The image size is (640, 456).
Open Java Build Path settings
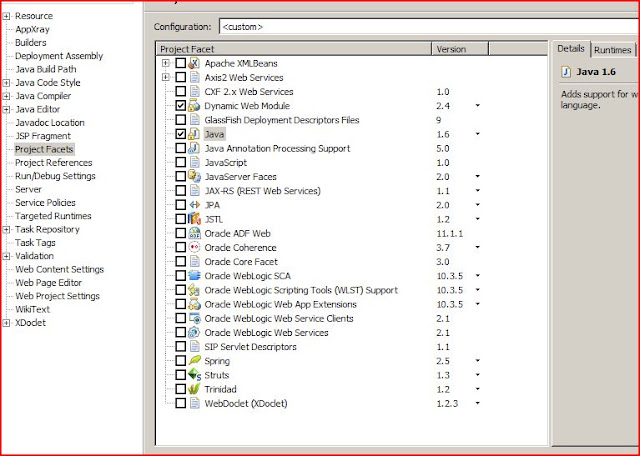[x=46, y=69]
